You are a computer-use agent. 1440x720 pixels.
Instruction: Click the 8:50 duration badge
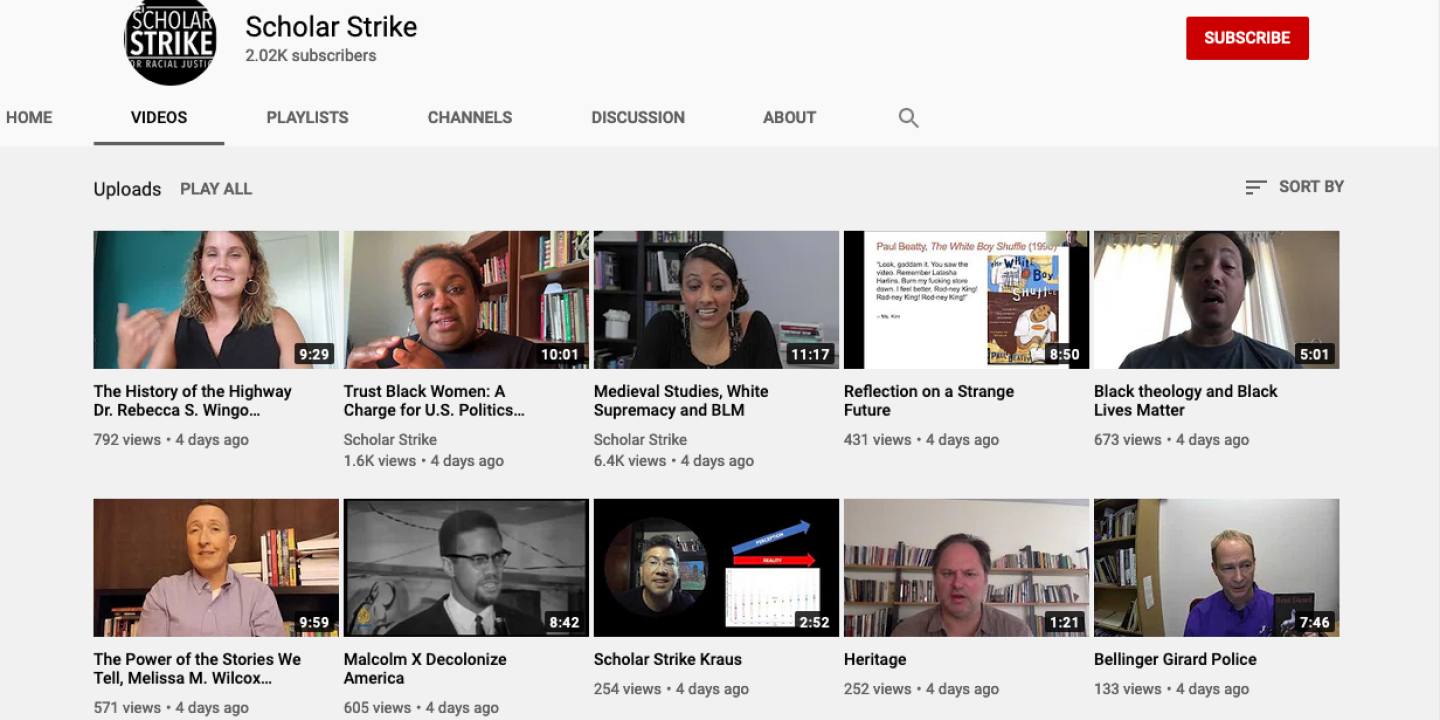coord(1064,354)
